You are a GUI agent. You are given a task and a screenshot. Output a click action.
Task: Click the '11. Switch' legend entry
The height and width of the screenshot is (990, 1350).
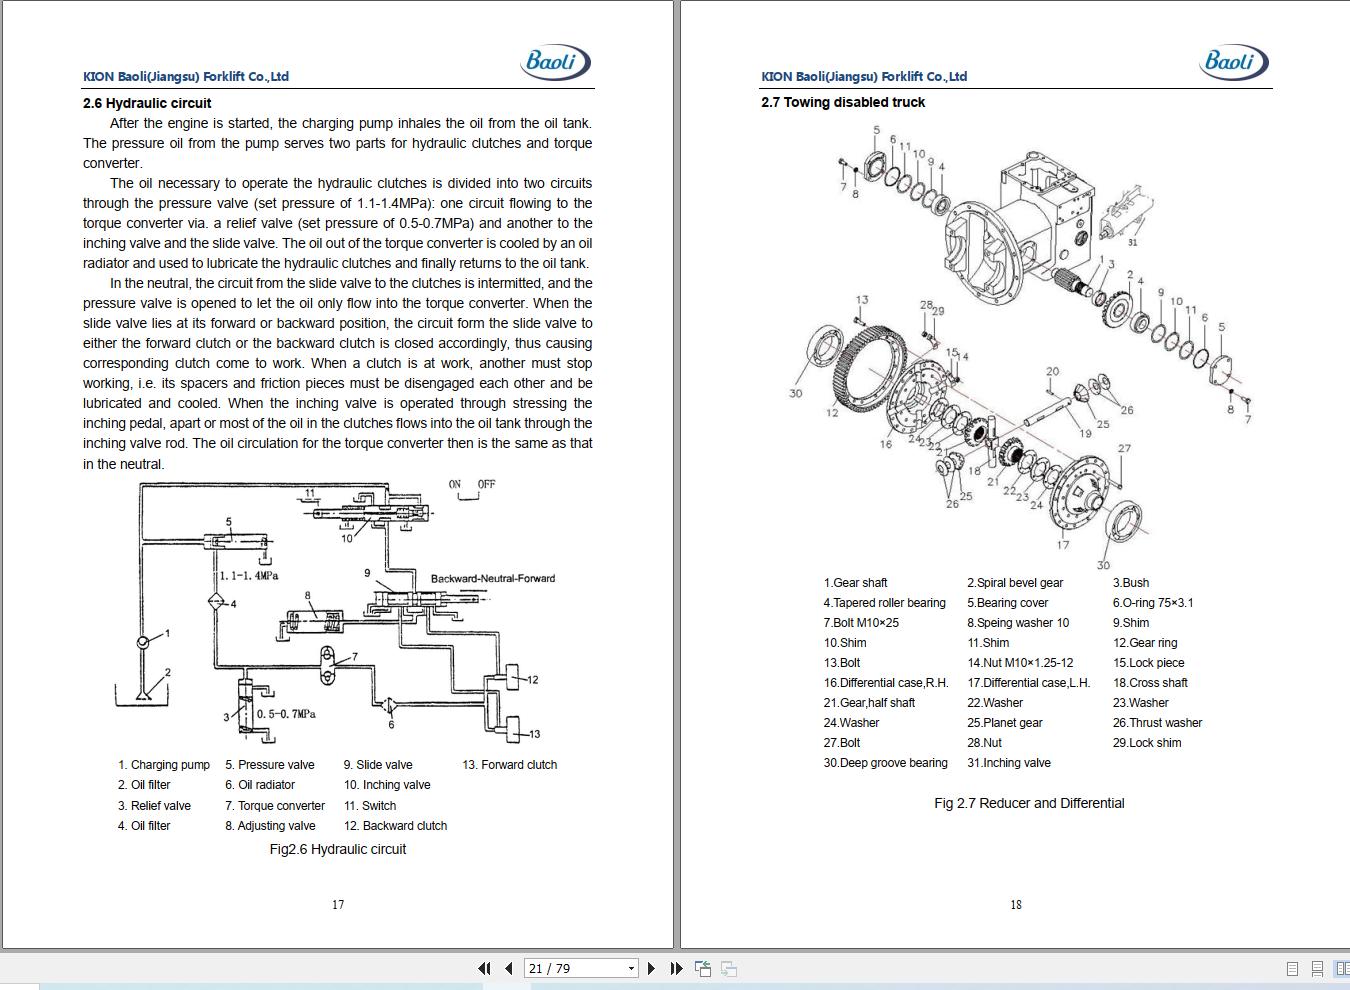tap(370, 806)
